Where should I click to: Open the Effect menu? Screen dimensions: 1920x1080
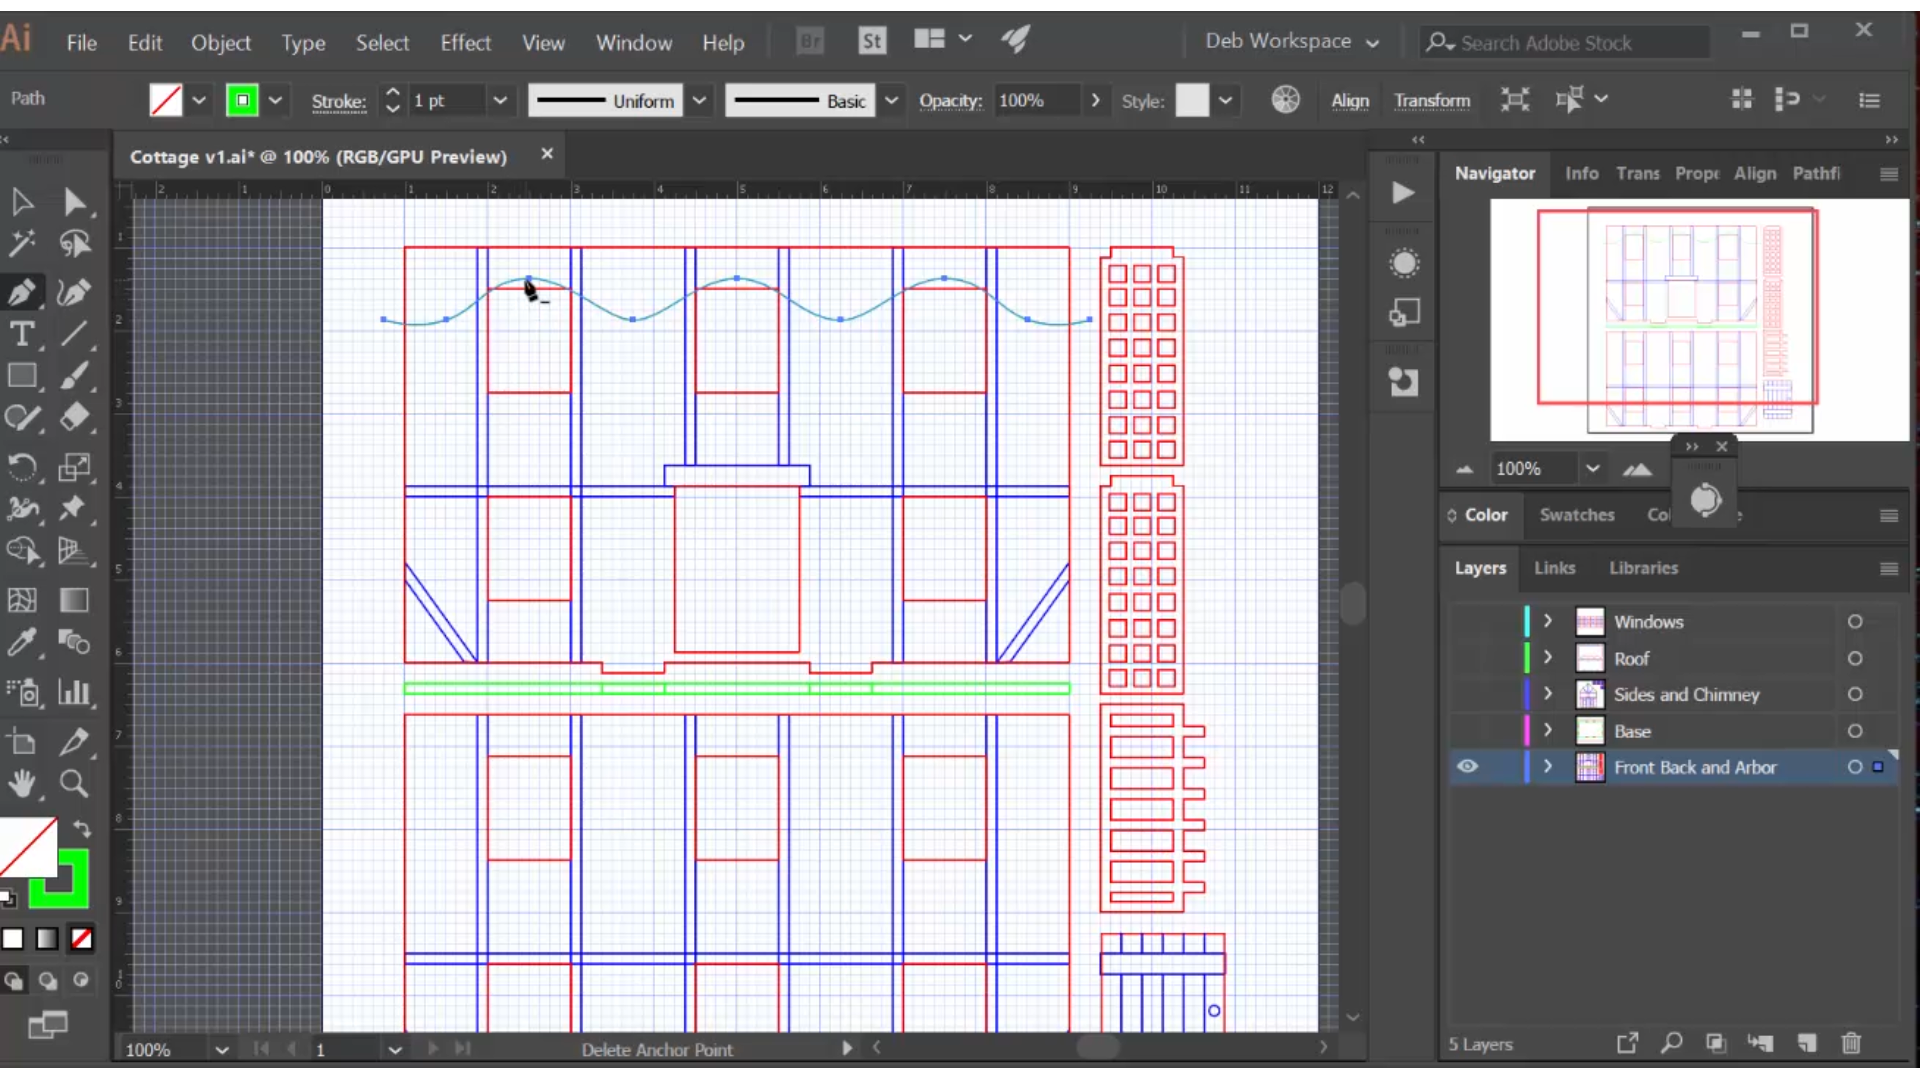[465, 42]
